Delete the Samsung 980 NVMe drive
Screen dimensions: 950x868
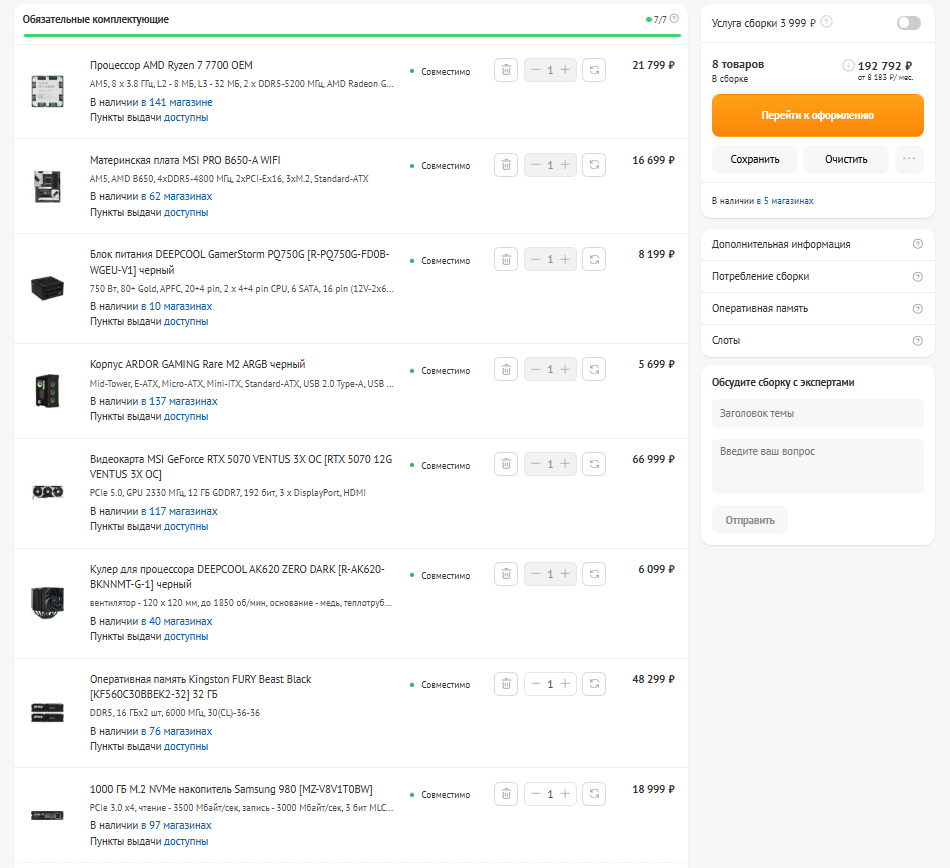(x=506, y=794)
